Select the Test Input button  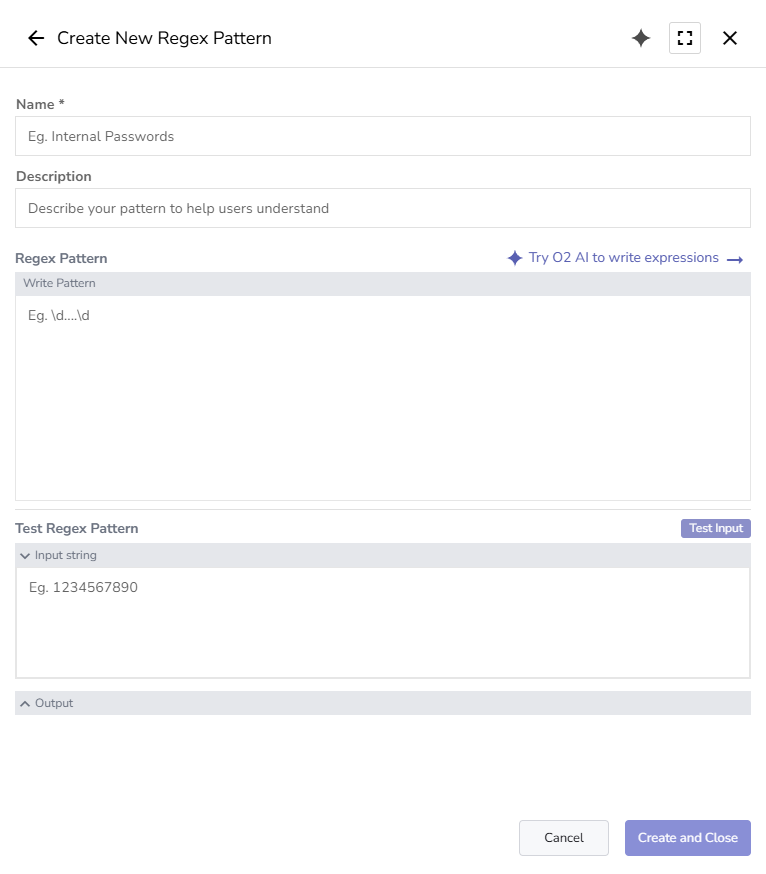pos(715,528)
